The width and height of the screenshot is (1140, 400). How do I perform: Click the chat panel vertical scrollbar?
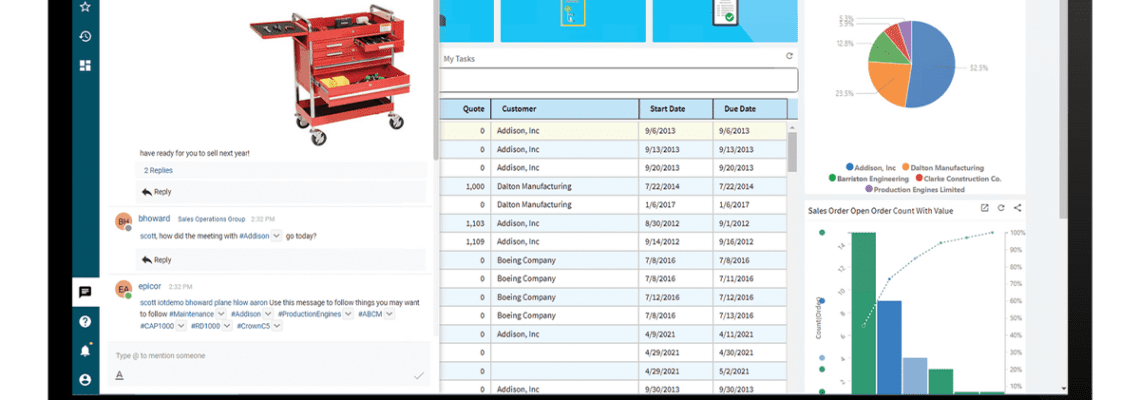tap(435, 80)
